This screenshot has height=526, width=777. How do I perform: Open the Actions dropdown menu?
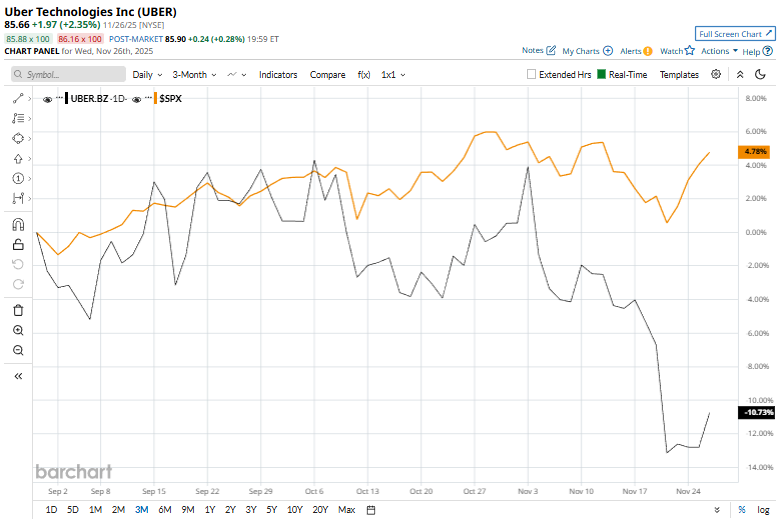[720, 51]
